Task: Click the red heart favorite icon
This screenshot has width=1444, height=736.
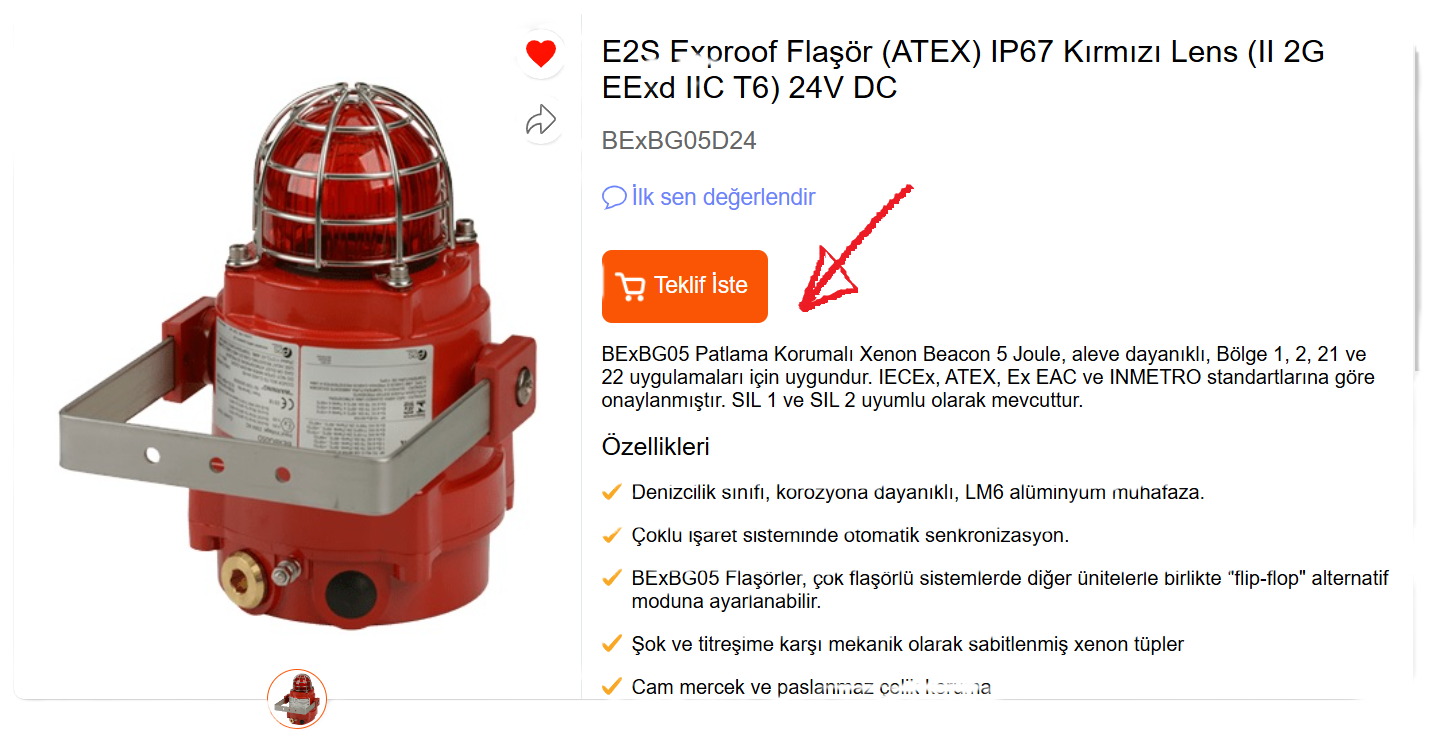Action: (541, 53)
